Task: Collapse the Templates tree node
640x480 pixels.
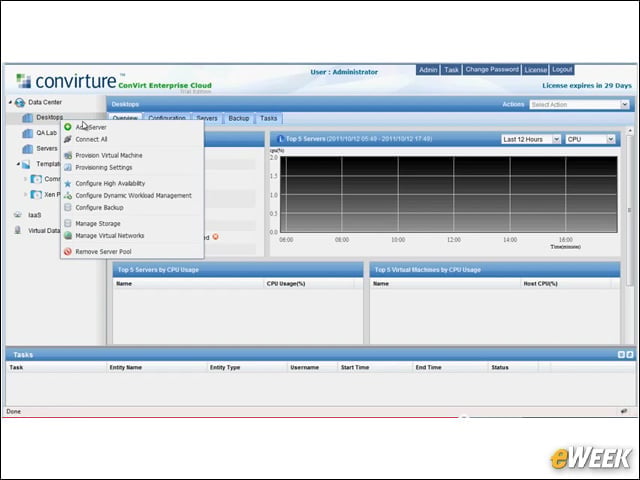Action: (x=18, y=164)
